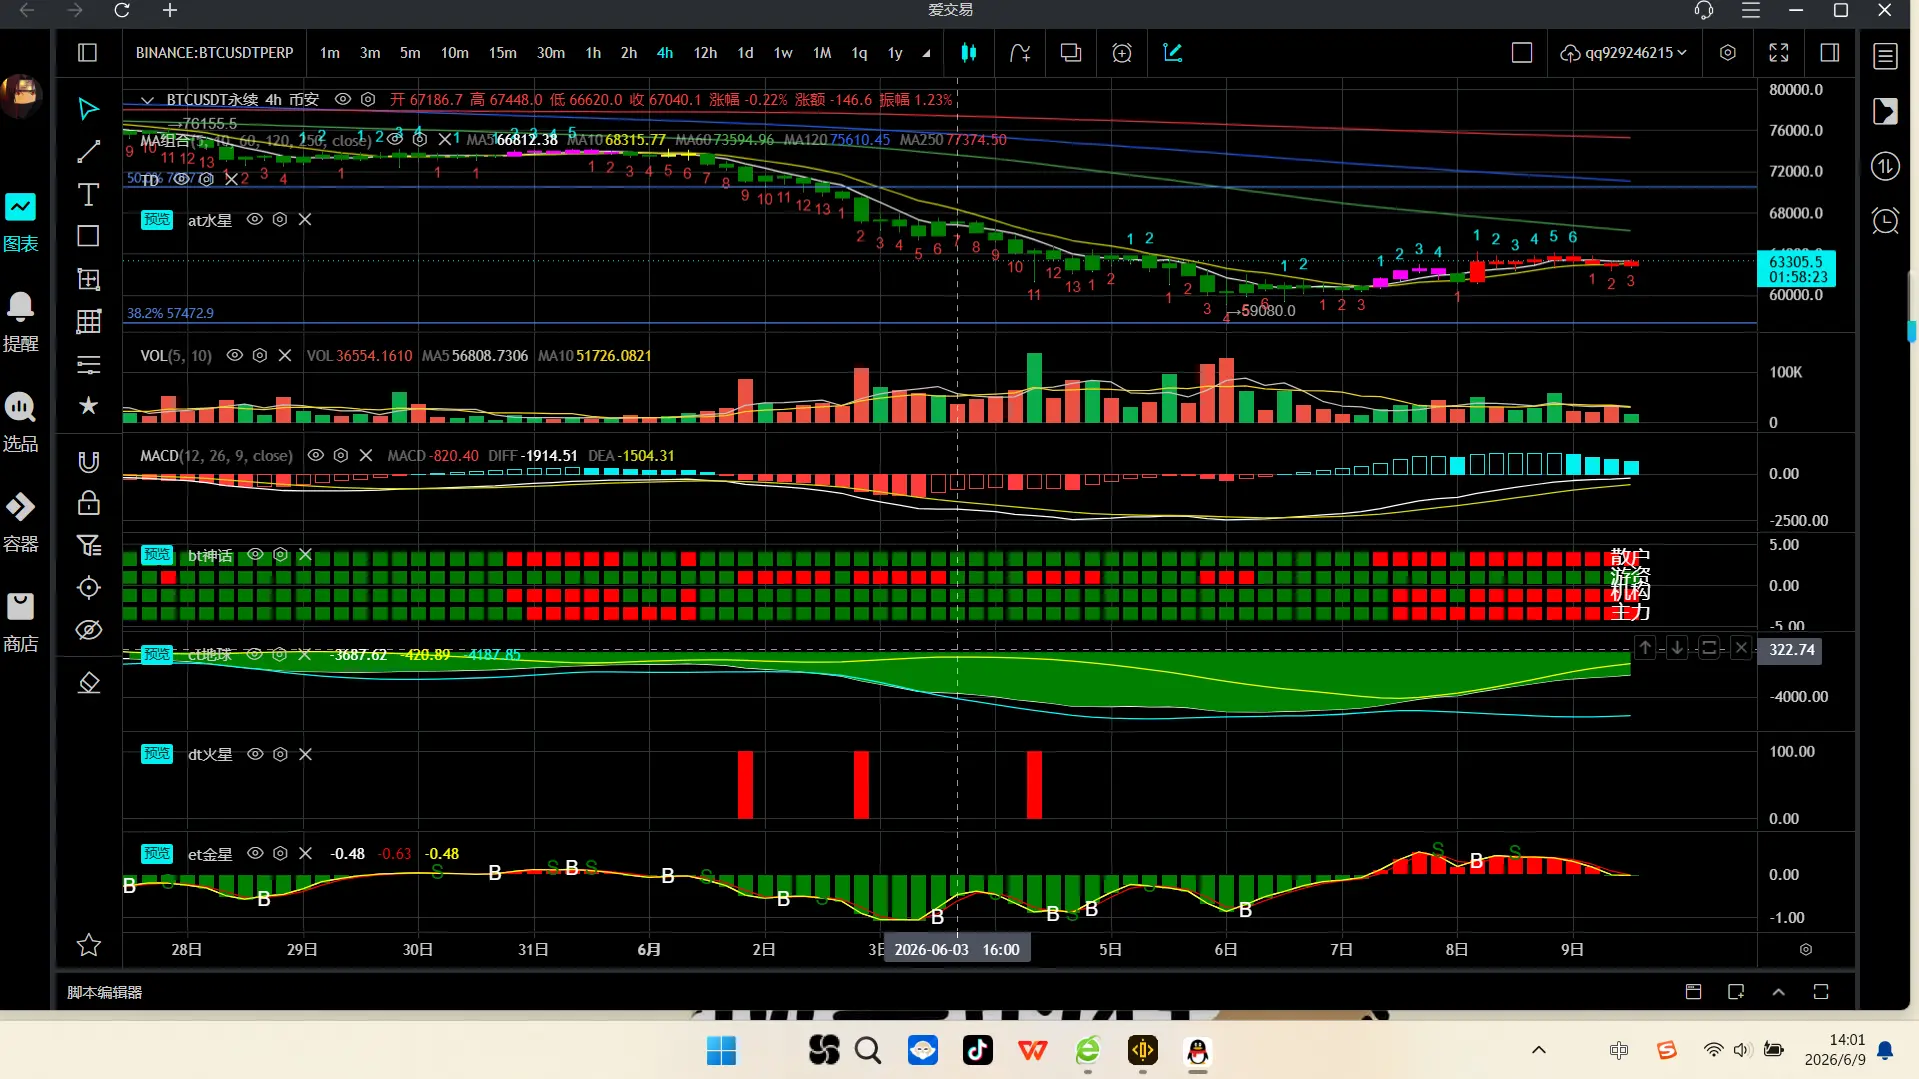Close the ct地球 pane with X button
Viewport: 1919px width, 1079px height.
pos(1741,648)
